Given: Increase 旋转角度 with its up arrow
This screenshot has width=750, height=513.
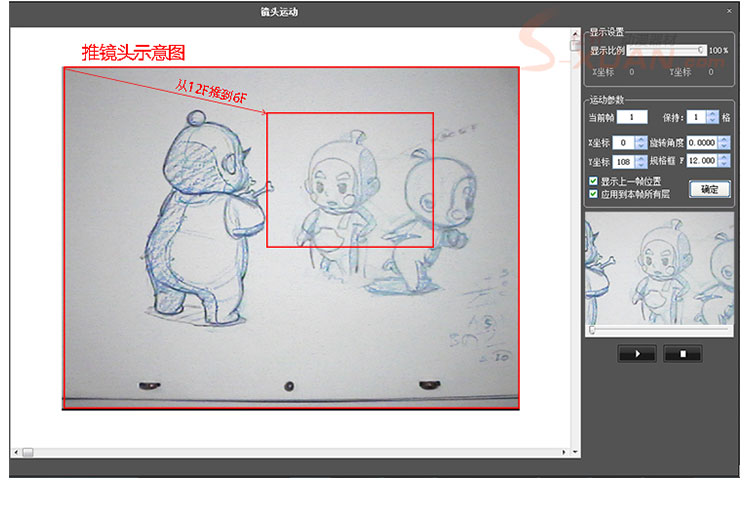Looking at the screenshot, I should (724, 139).
